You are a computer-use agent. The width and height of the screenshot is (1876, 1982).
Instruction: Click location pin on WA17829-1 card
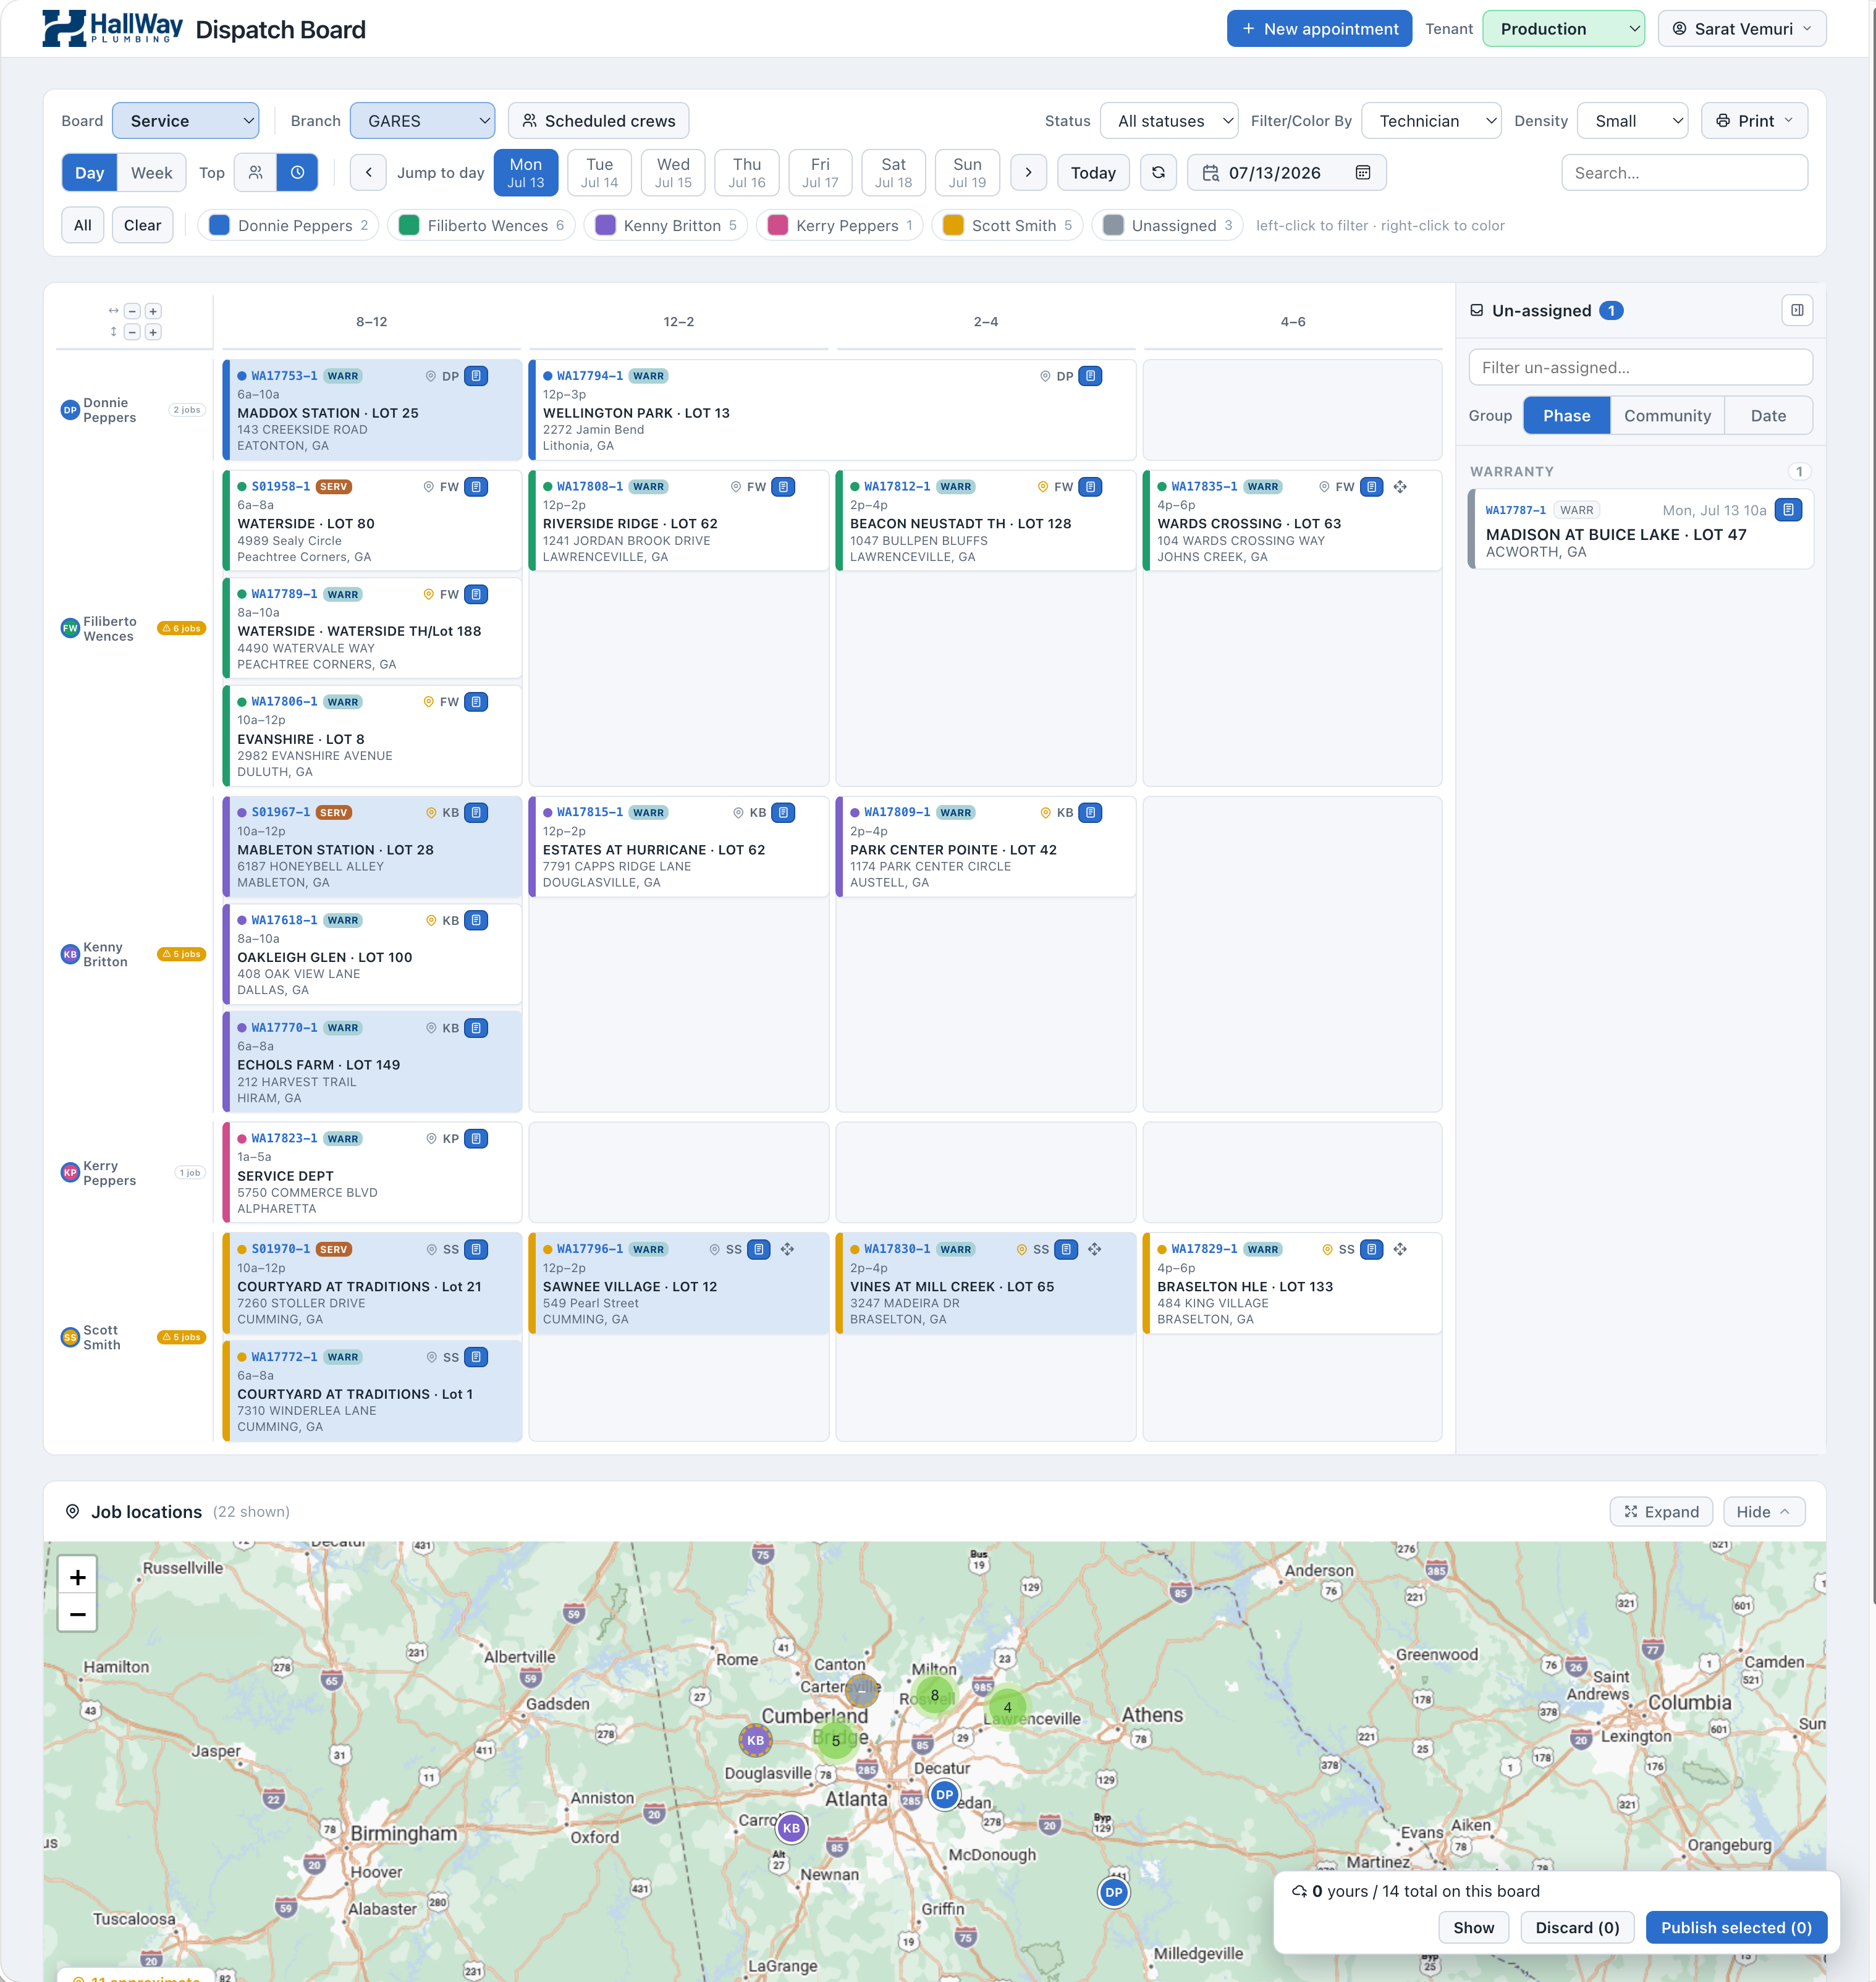pos(1327,1249)
